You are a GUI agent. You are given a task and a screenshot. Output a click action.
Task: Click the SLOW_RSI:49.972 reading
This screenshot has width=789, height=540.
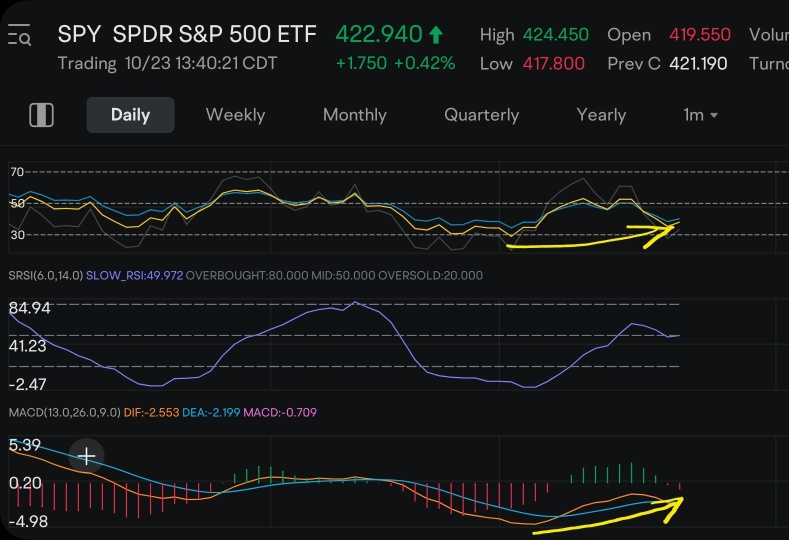pyautogui.click(x=134, y=276)
